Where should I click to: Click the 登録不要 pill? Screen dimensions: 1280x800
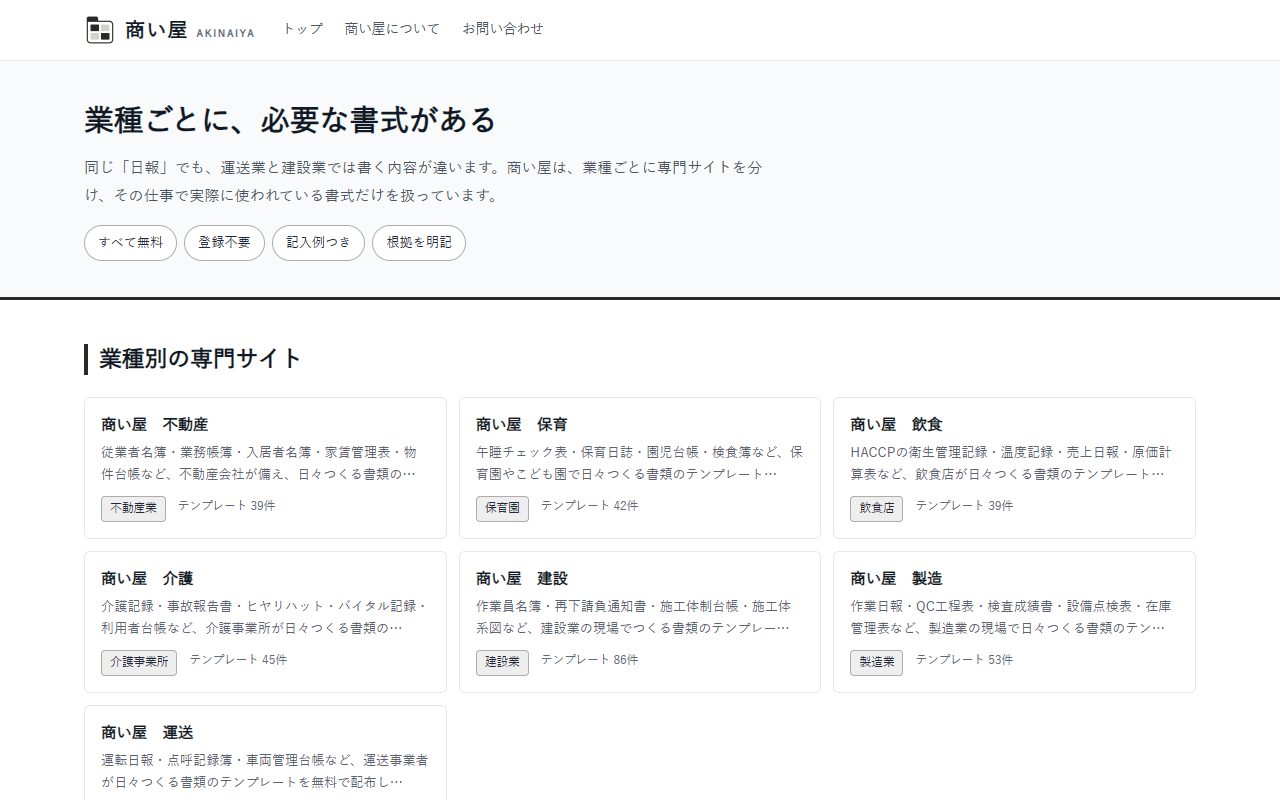coord(224,243)
